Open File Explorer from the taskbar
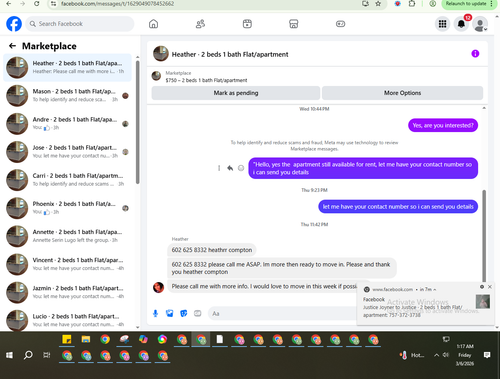 tap(86, 339)
